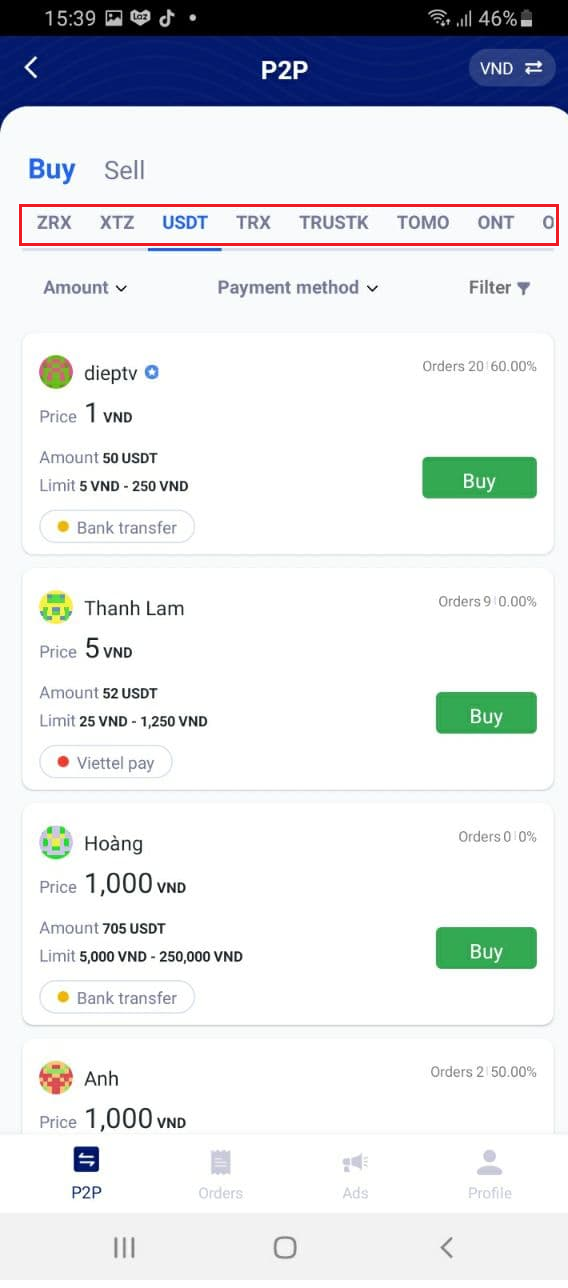The width and height of the screenshot is (568, 1288).
Task: Open the Orders icon in bottom navigation
Action: [220, 1162]
